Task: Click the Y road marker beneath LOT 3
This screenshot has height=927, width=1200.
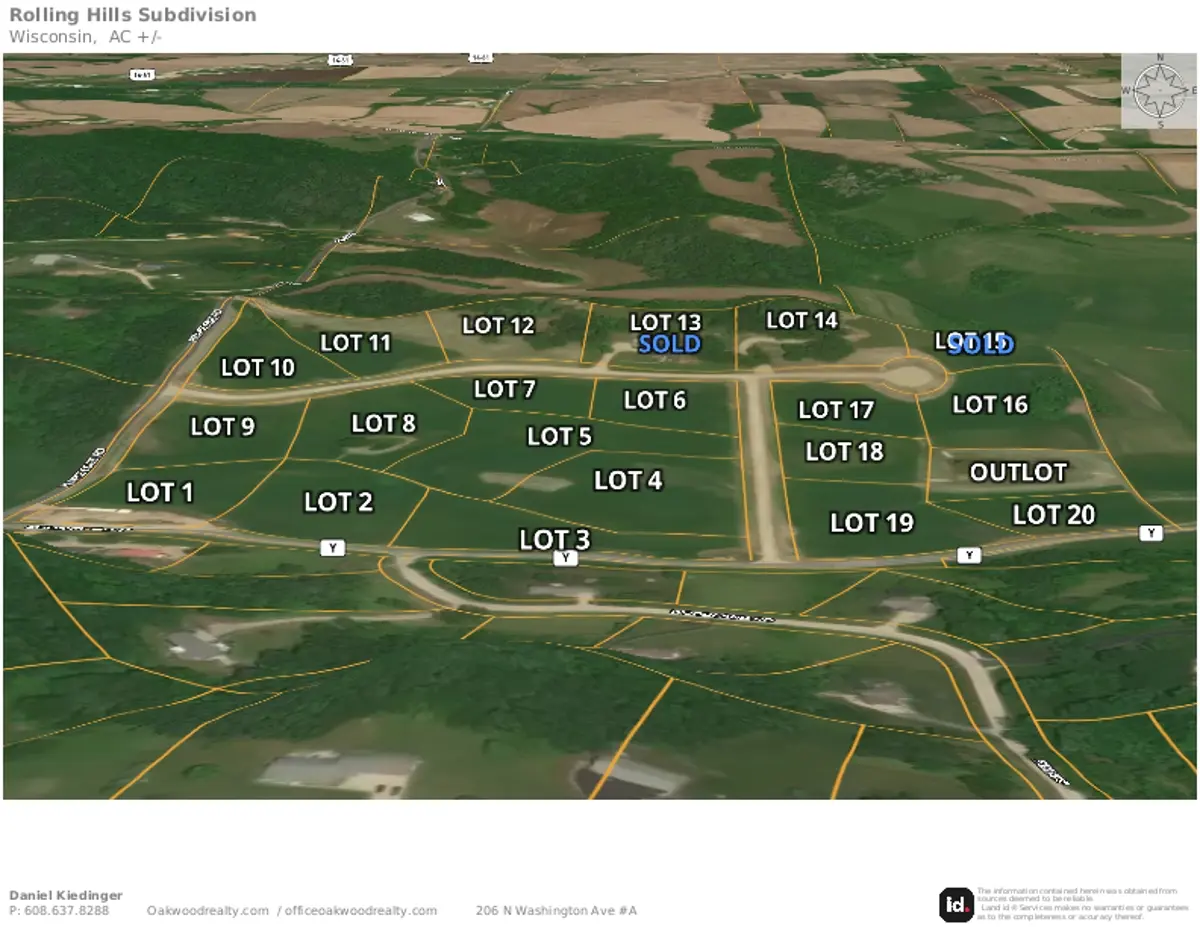Action: click(x=566, y=558)
